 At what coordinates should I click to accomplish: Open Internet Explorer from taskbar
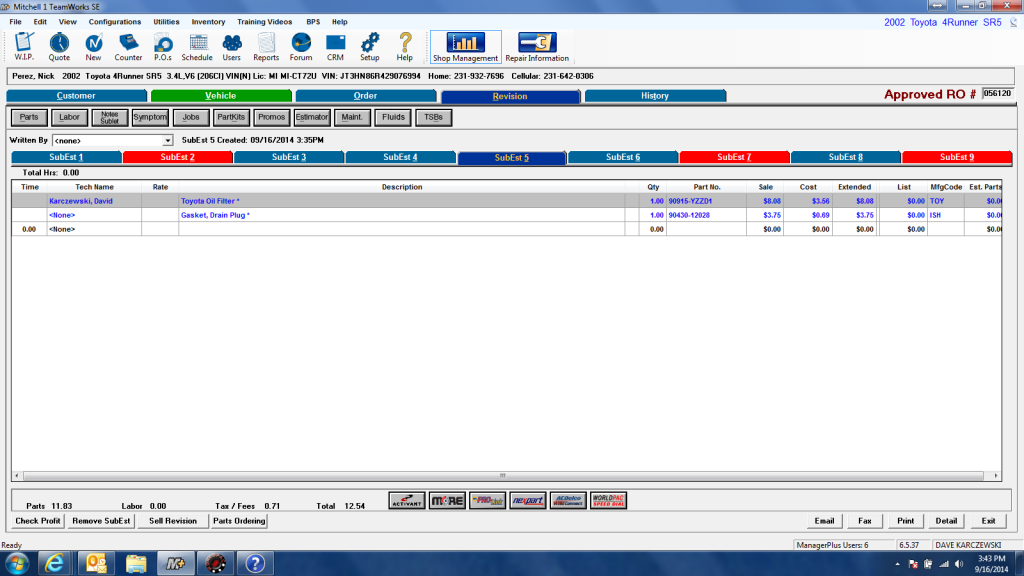55,563
